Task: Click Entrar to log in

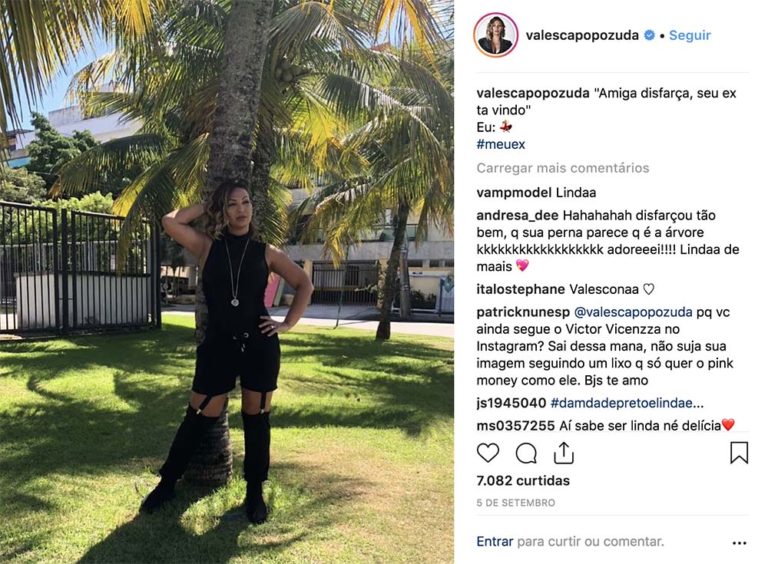Action: point(495,541)
